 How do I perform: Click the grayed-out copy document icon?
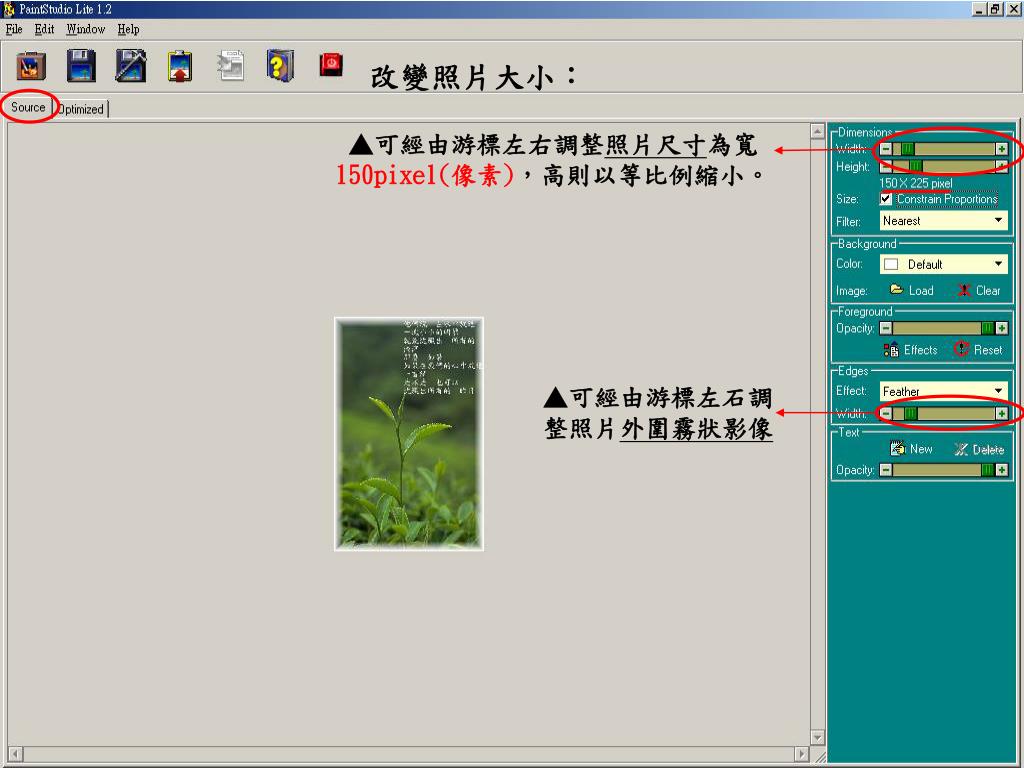231,65
